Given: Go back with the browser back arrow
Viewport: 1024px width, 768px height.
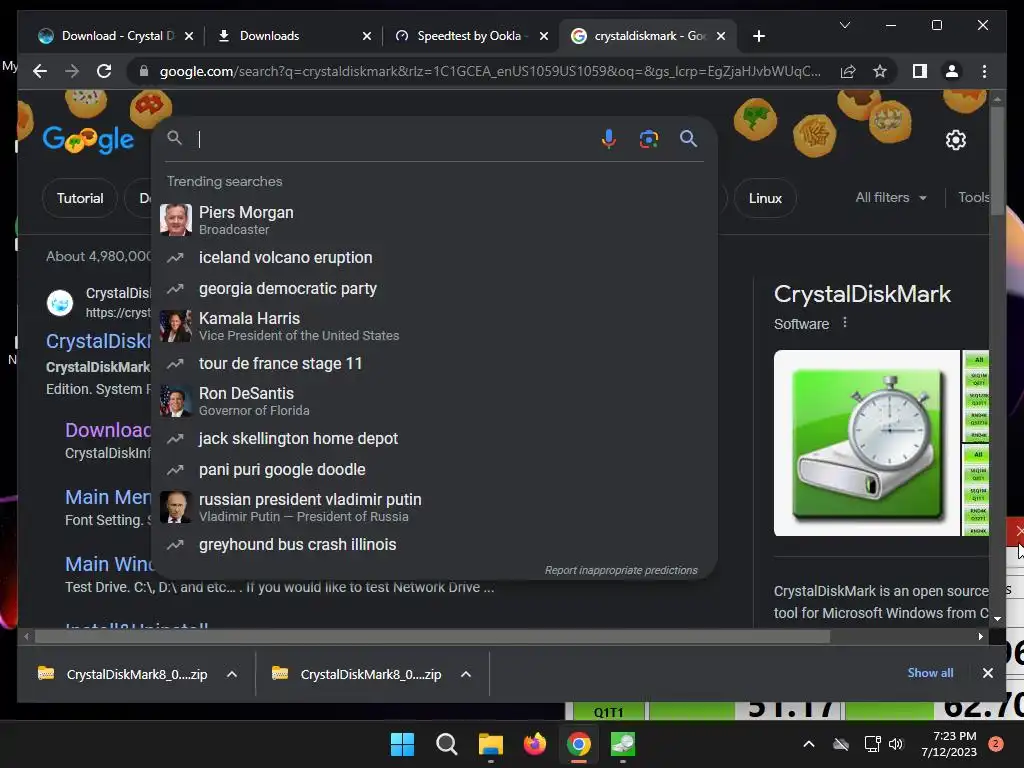Looking at the screenshot, I should pos(40,71).
